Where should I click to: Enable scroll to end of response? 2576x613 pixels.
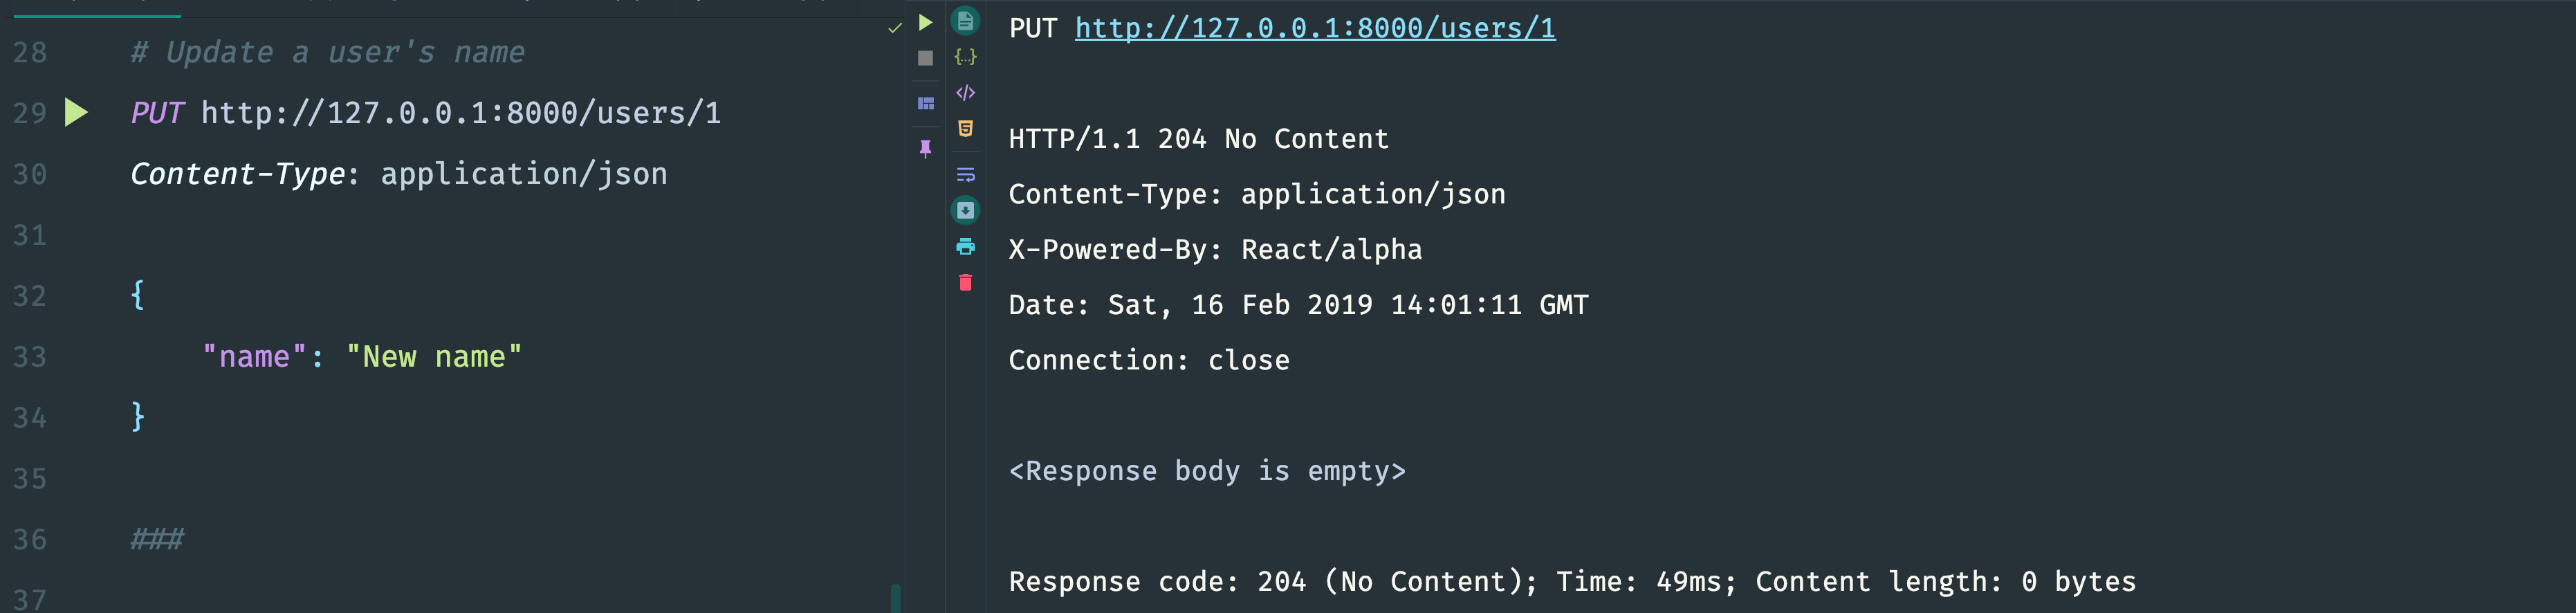coord(965,210)
